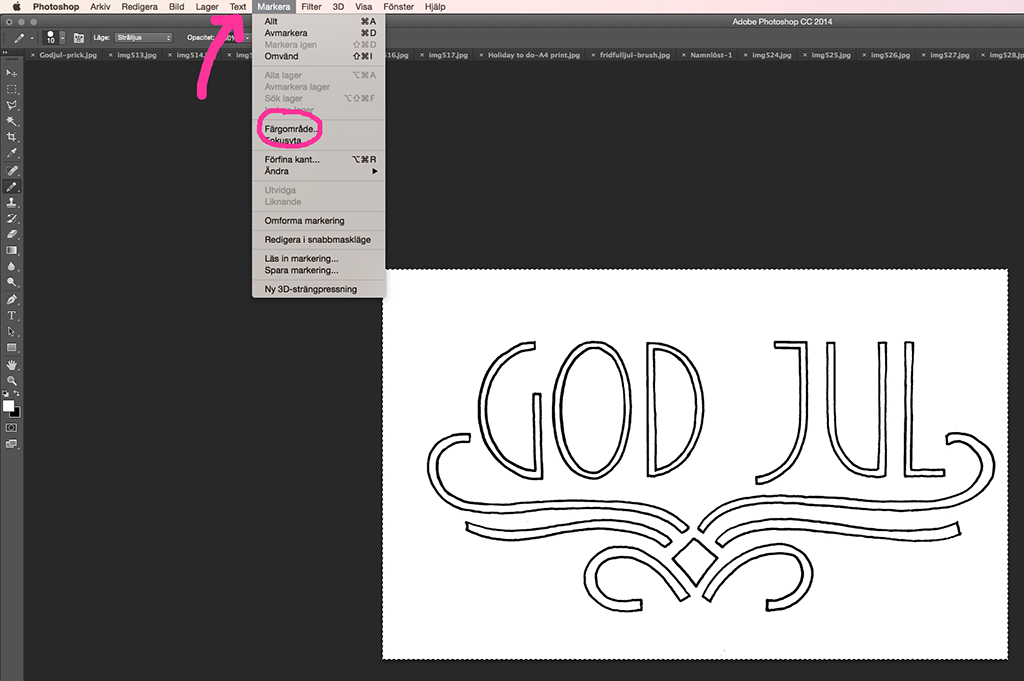Open the Redigera menu

coord(139,7)
